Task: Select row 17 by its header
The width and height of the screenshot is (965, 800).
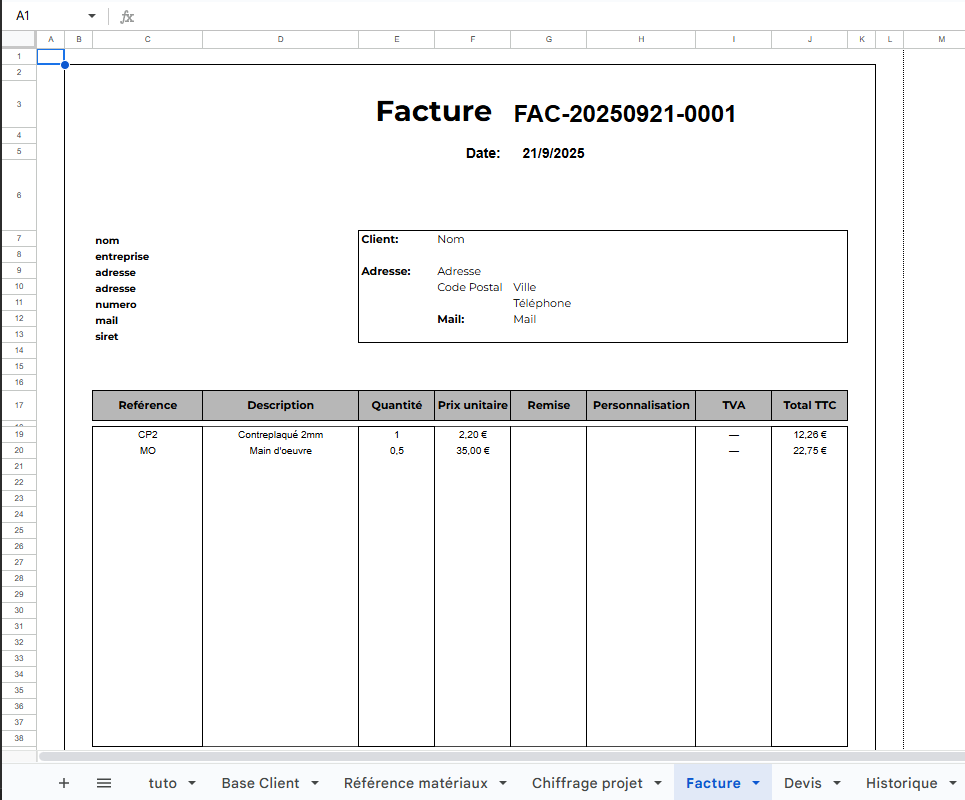Action: [17, 406]
